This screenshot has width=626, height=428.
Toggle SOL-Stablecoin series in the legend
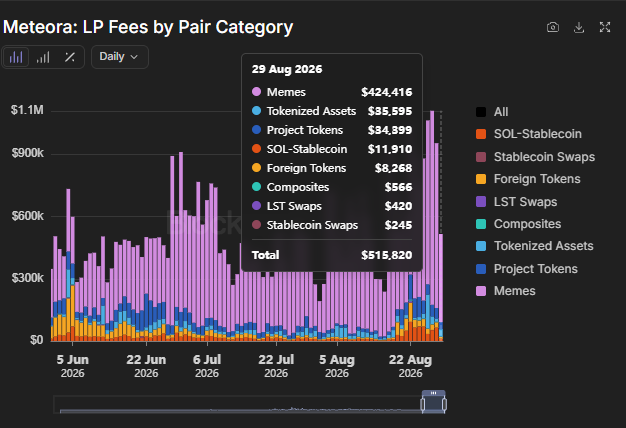(x=529, y=134)
